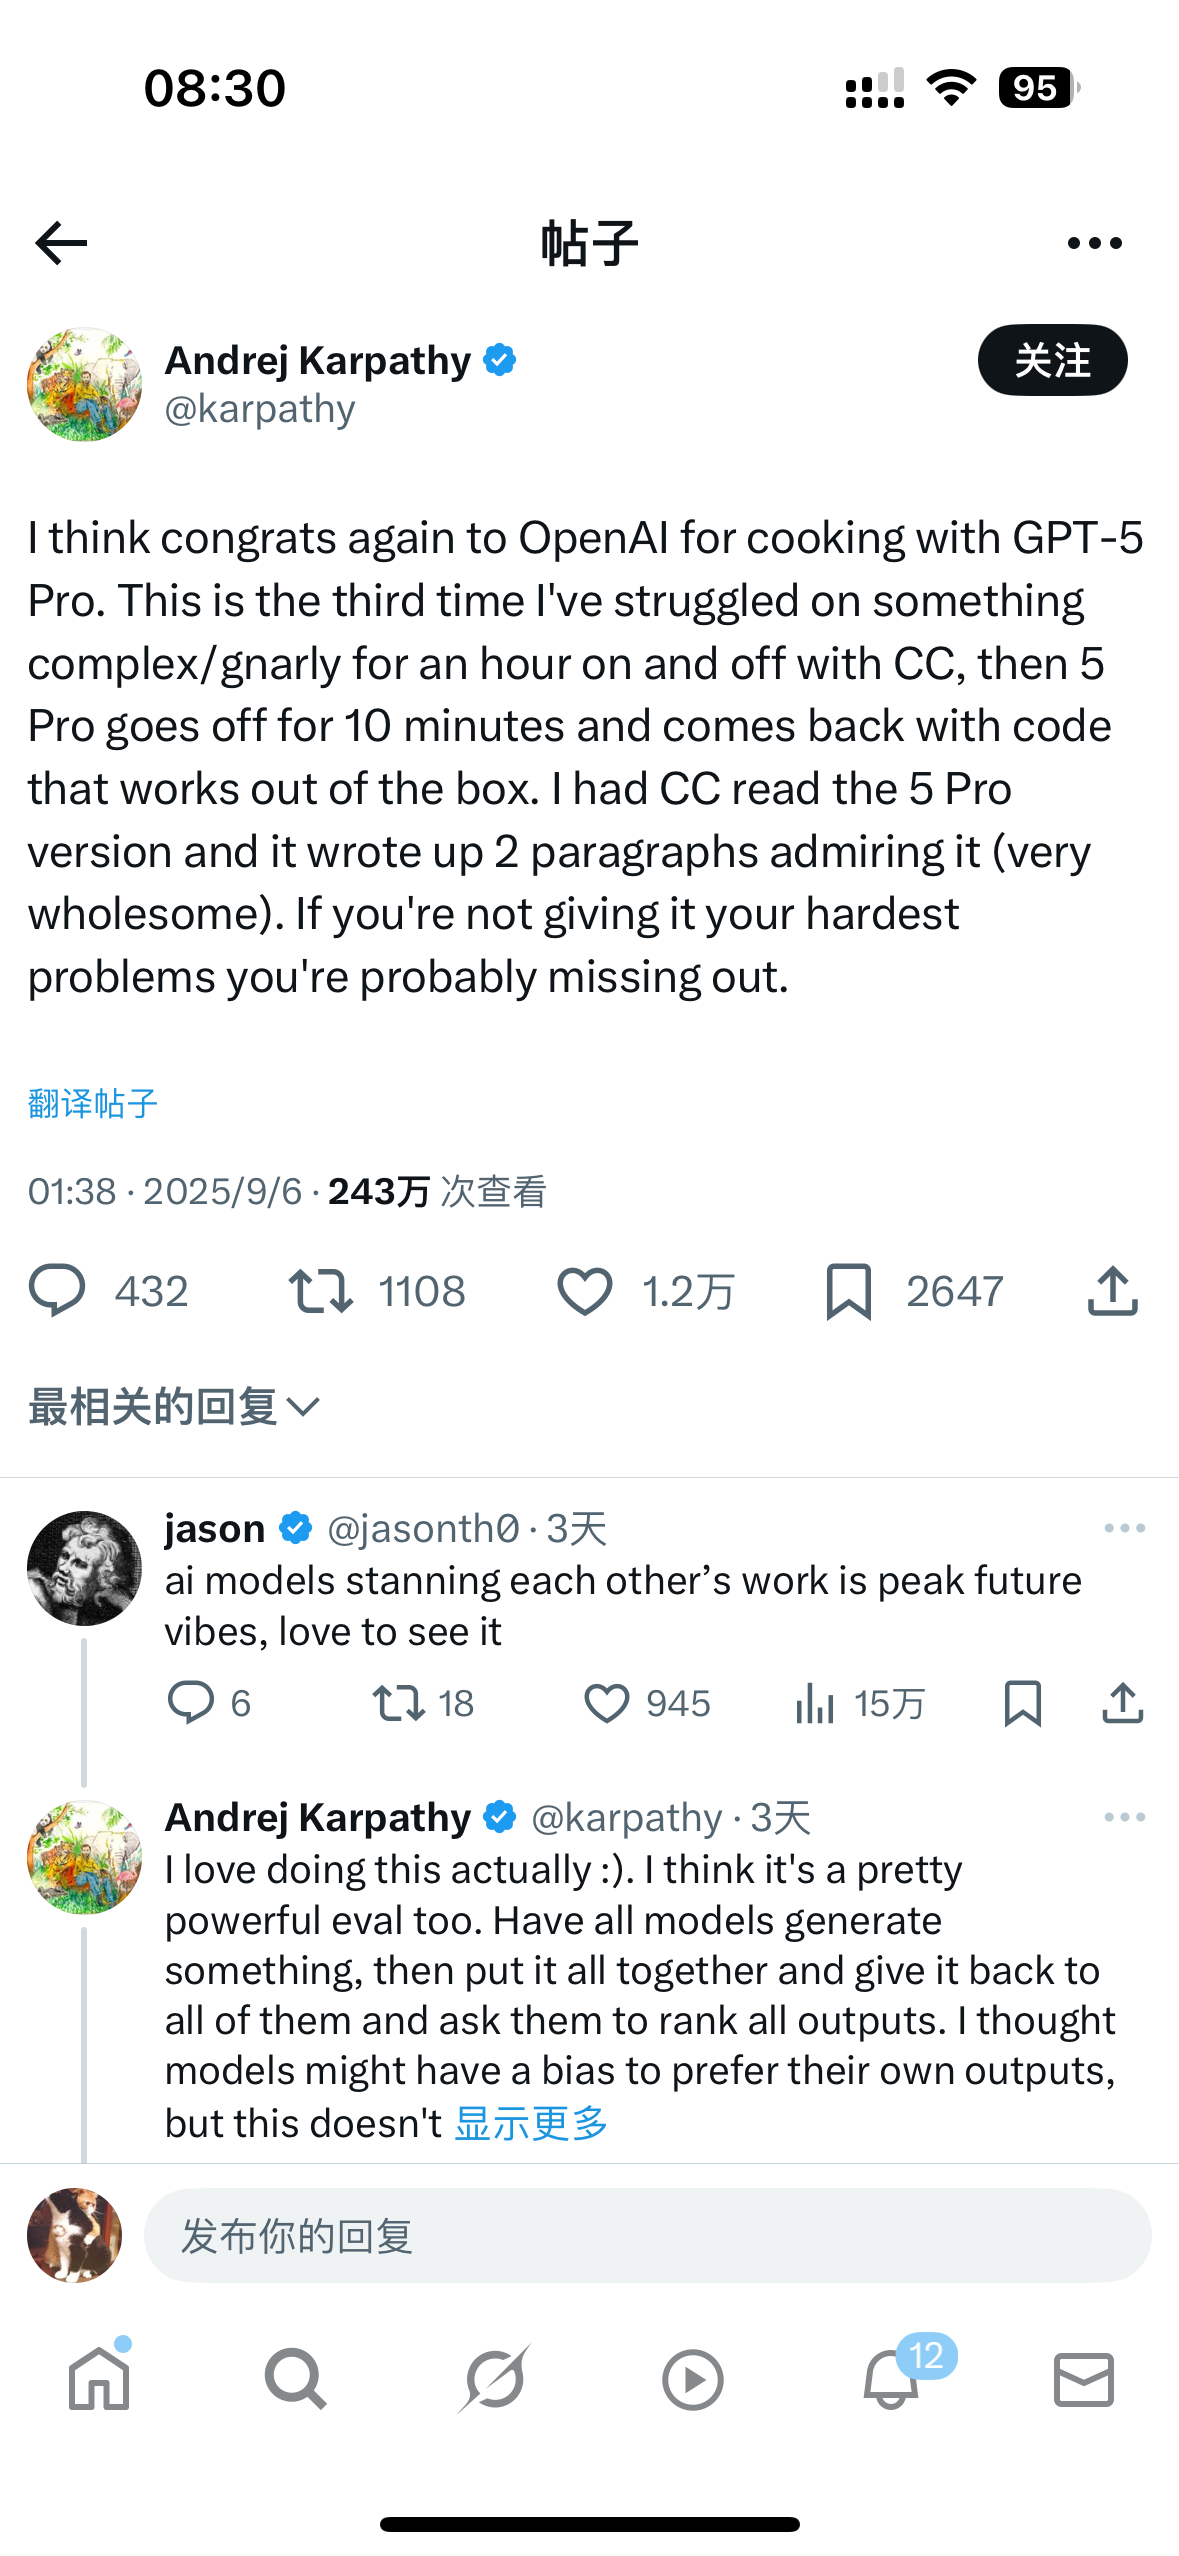Screen dimensions: 1179x2556
Task: Tap the 发布你的回复 reply field
Action: point(647,2236)
